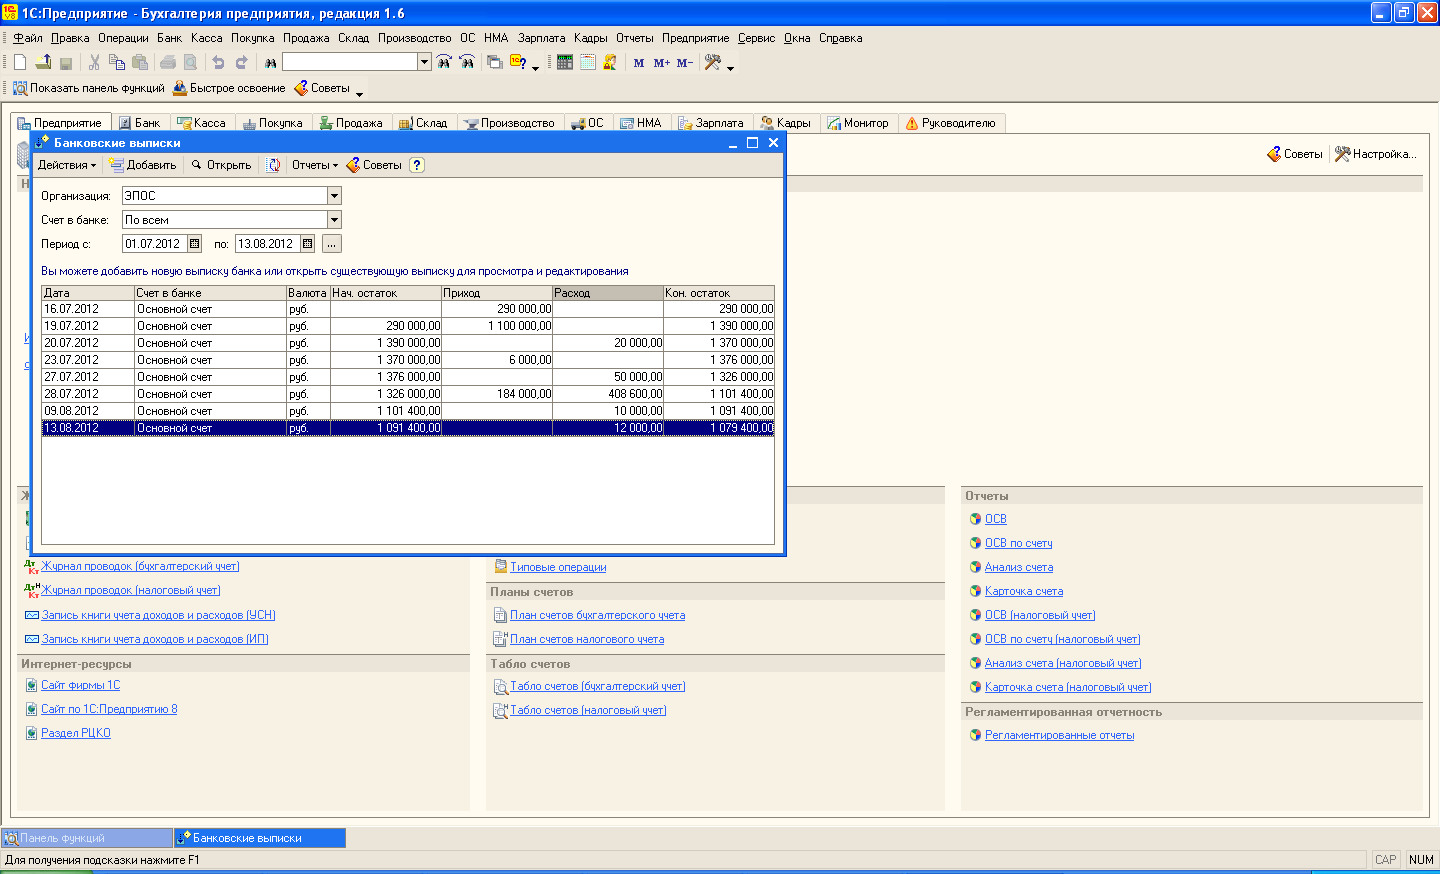This screenshot has height=874, width=1440.
Task: Click the binoculars Find icon
Action: pos(270,62)
